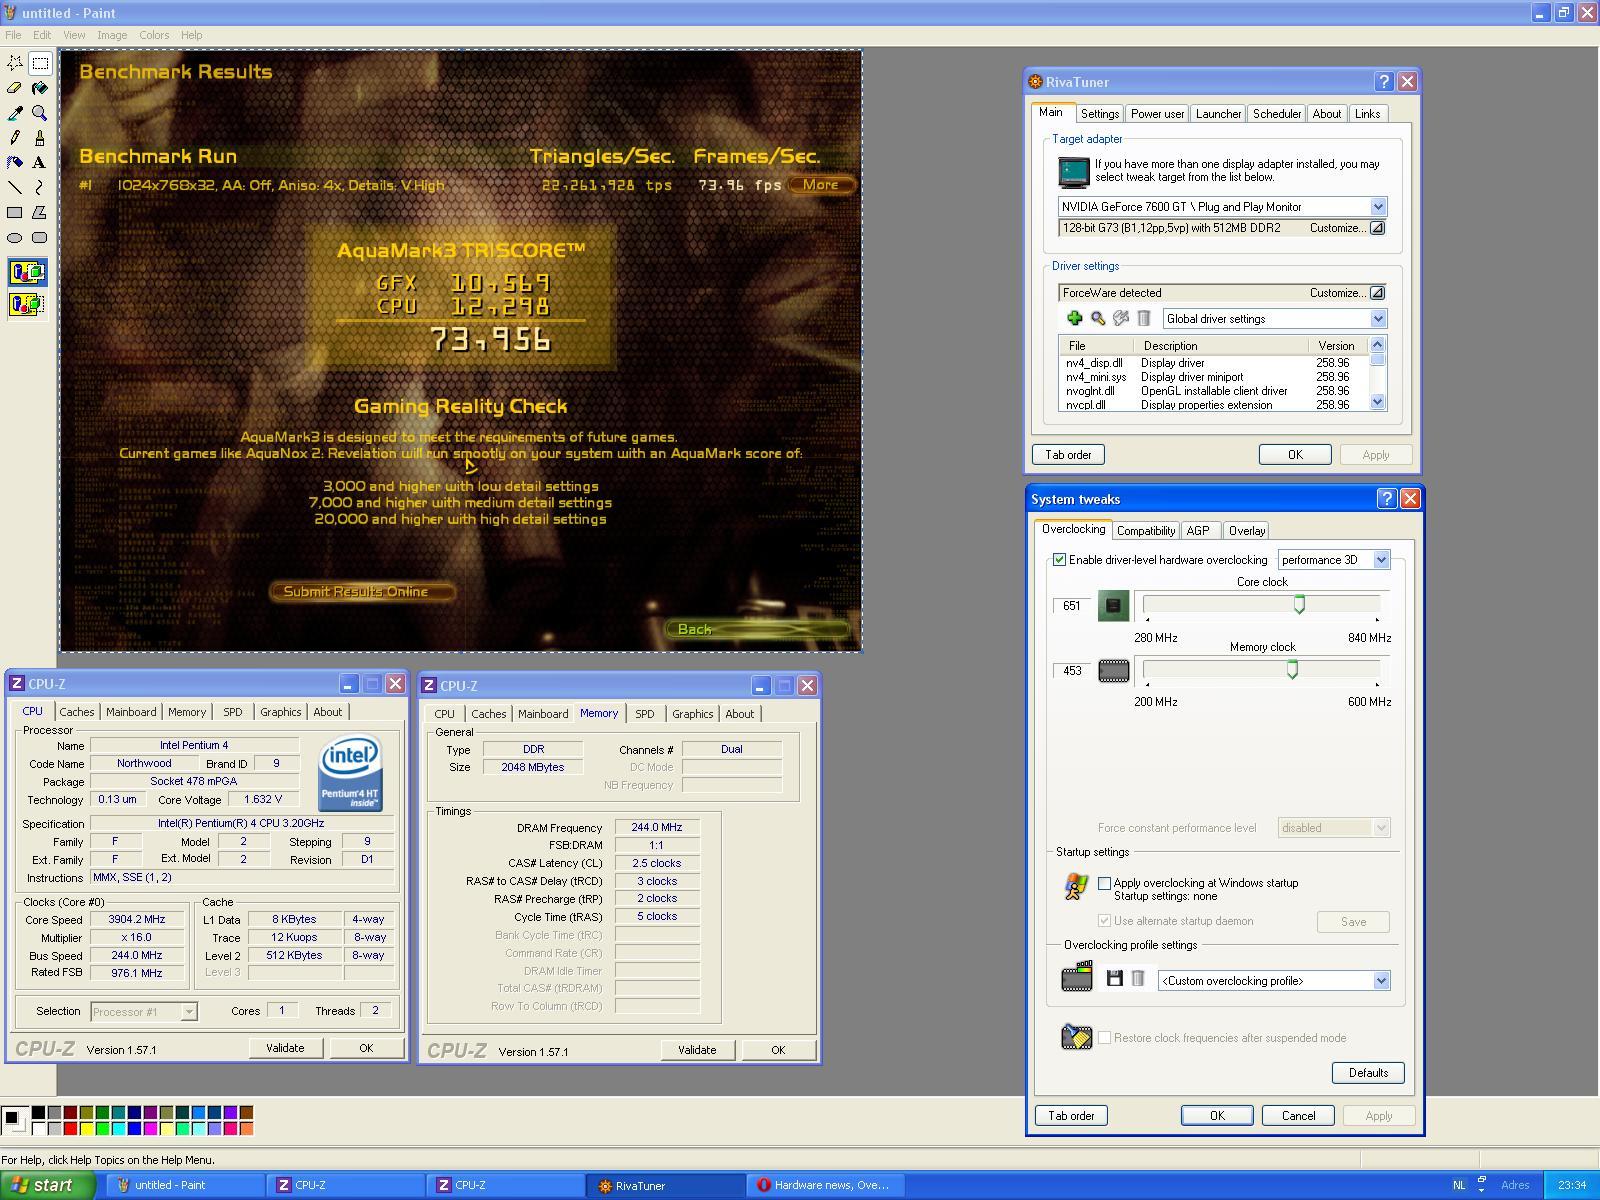The image size is (1600, 1200).
Task: Toggle Enable driver-level hardware overclocking checkbox
Action: click(x=1059, y=560)
